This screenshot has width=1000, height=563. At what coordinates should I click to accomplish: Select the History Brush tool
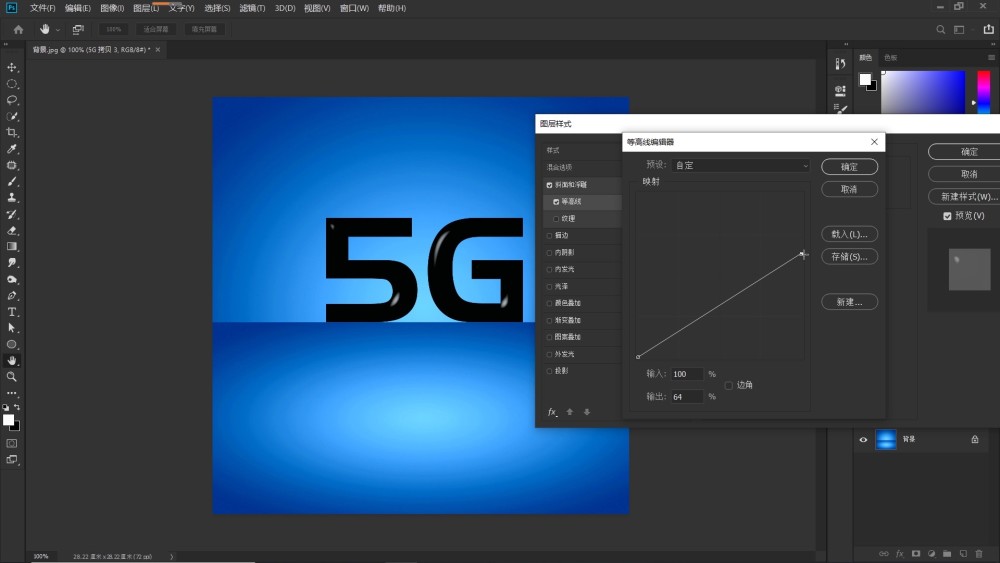(11, 214)
